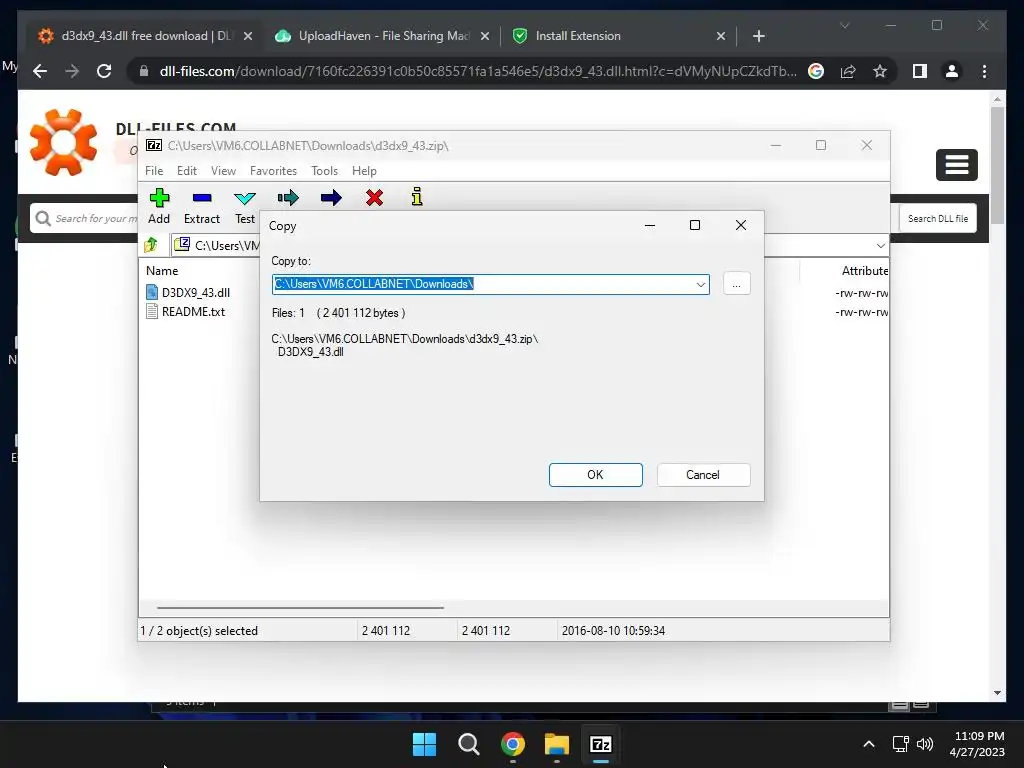Click the Chrome back arrow

(40, 71)
